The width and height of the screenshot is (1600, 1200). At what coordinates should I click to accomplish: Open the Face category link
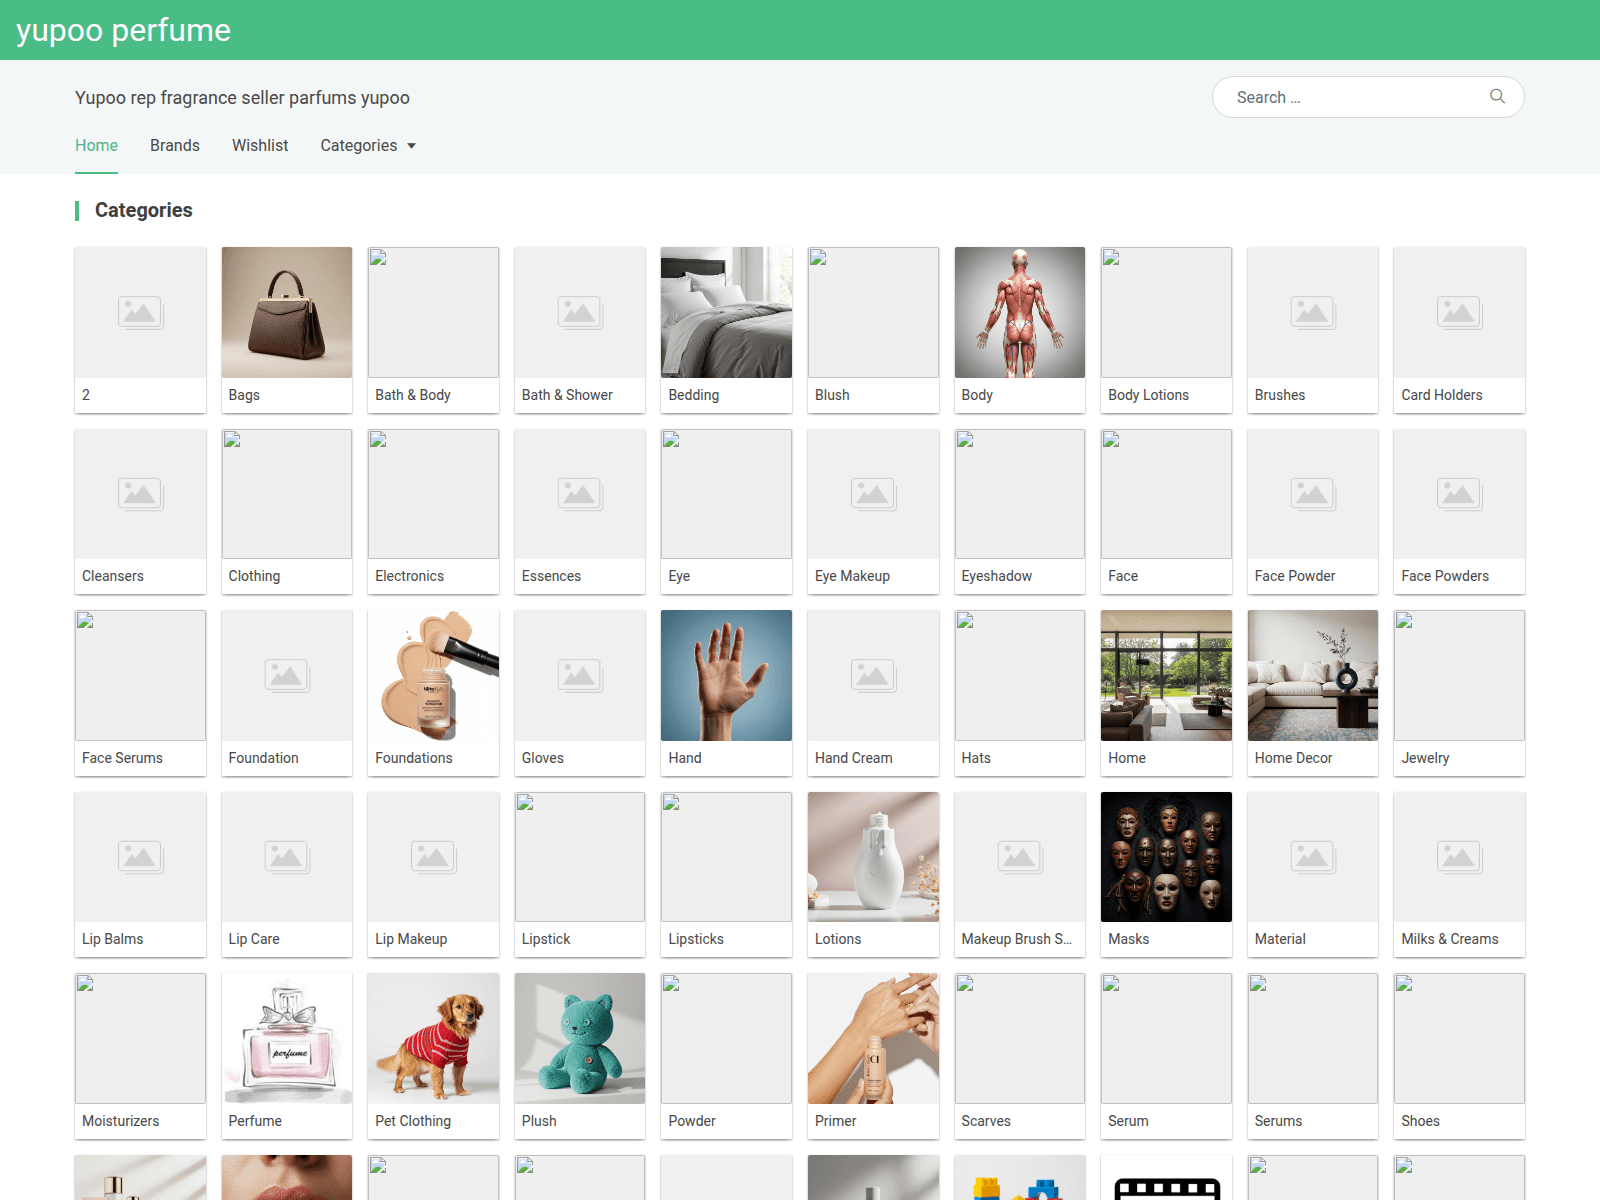1123,576
